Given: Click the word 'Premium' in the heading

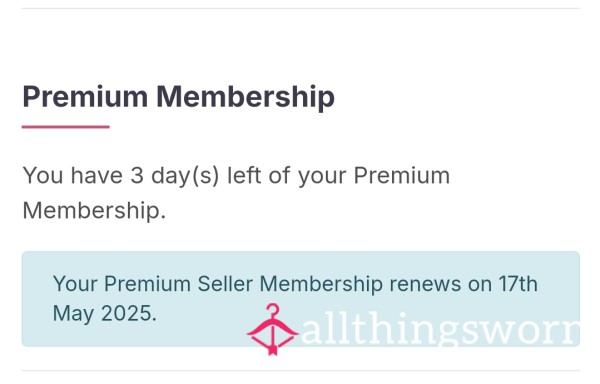Looking at the screenshot, I should (85, 96).
